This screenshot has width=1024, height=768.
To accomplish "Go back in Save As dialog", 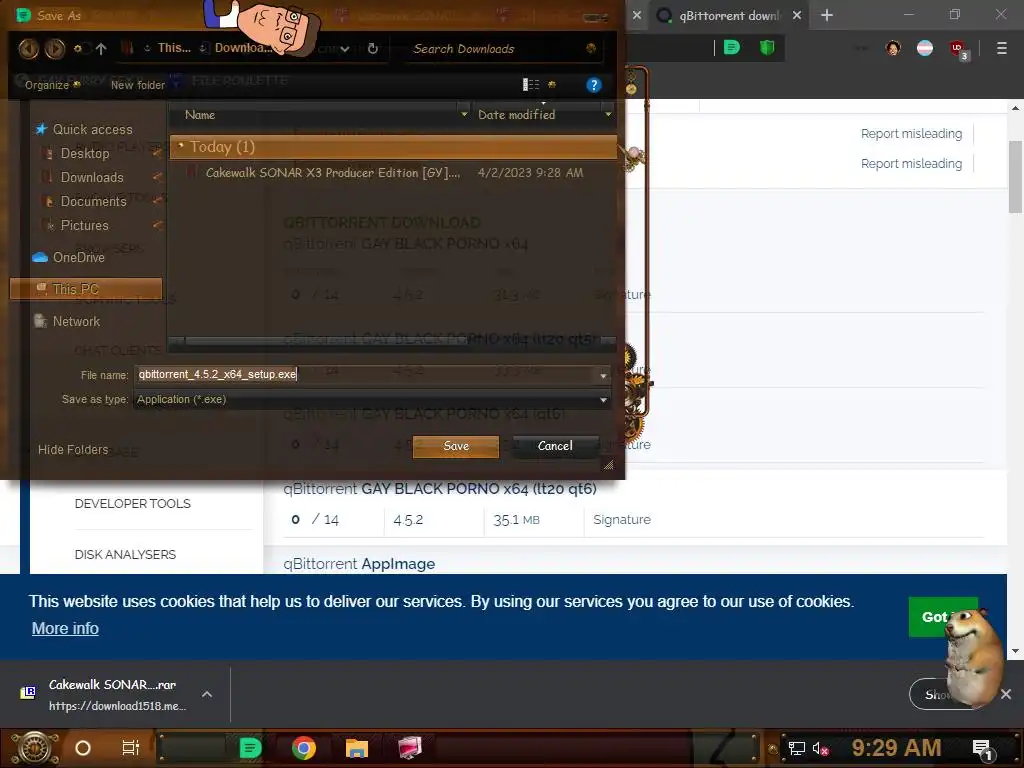I will click(28, 48).
